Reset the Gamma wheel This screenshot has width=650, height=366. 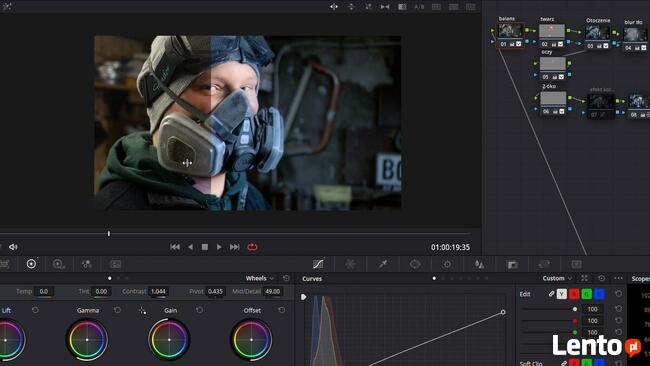pyautogui.click(x=117, y=310)
